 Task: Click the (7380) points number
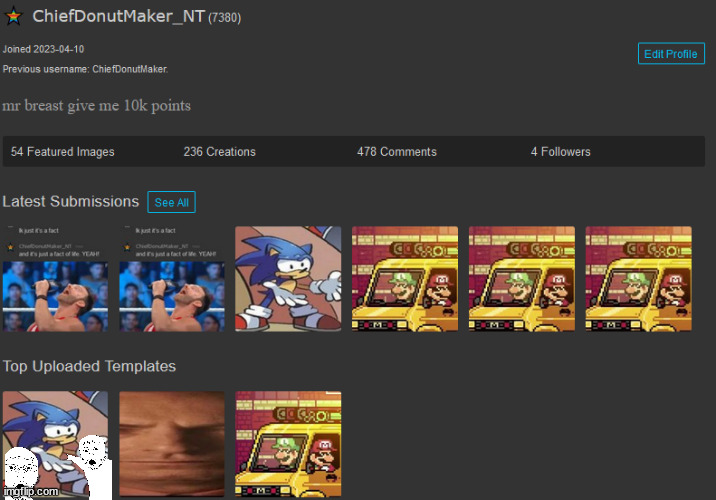click(x=225, y=18)
